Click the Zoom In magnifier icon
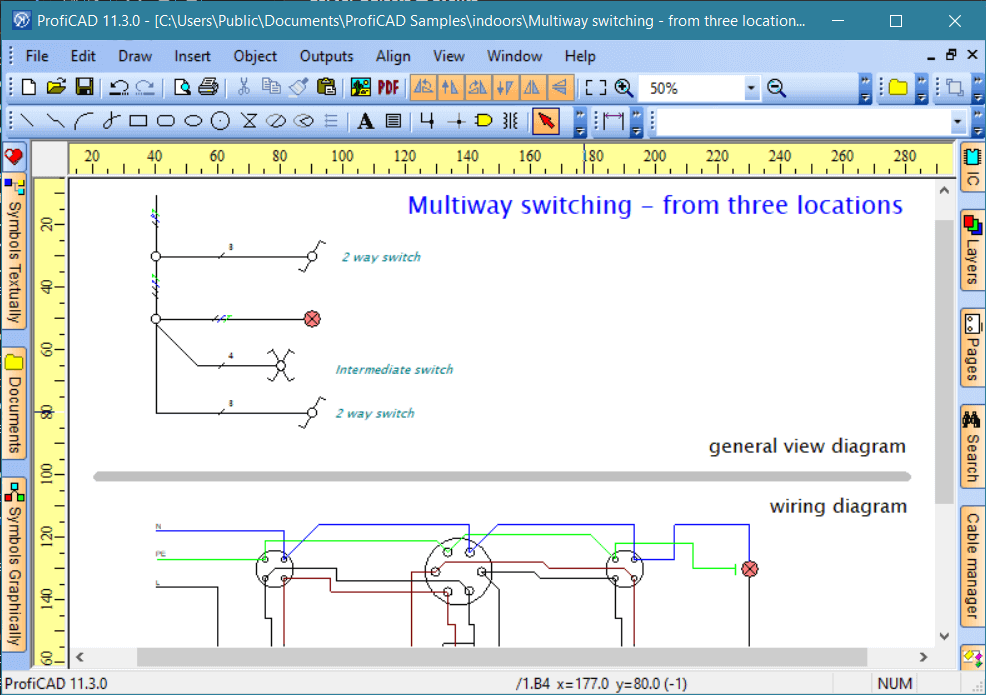986x695 pixels. (624, 88)
